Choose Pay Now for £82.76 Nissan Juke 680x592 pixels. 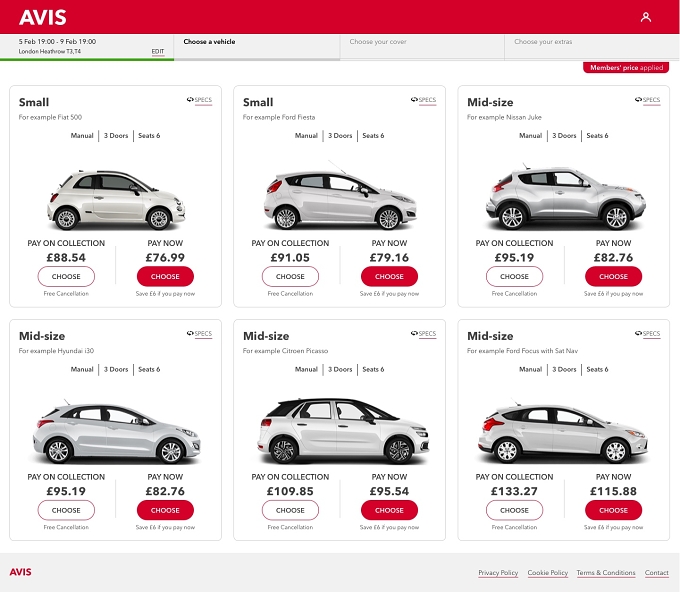click(x=613, y=276)
